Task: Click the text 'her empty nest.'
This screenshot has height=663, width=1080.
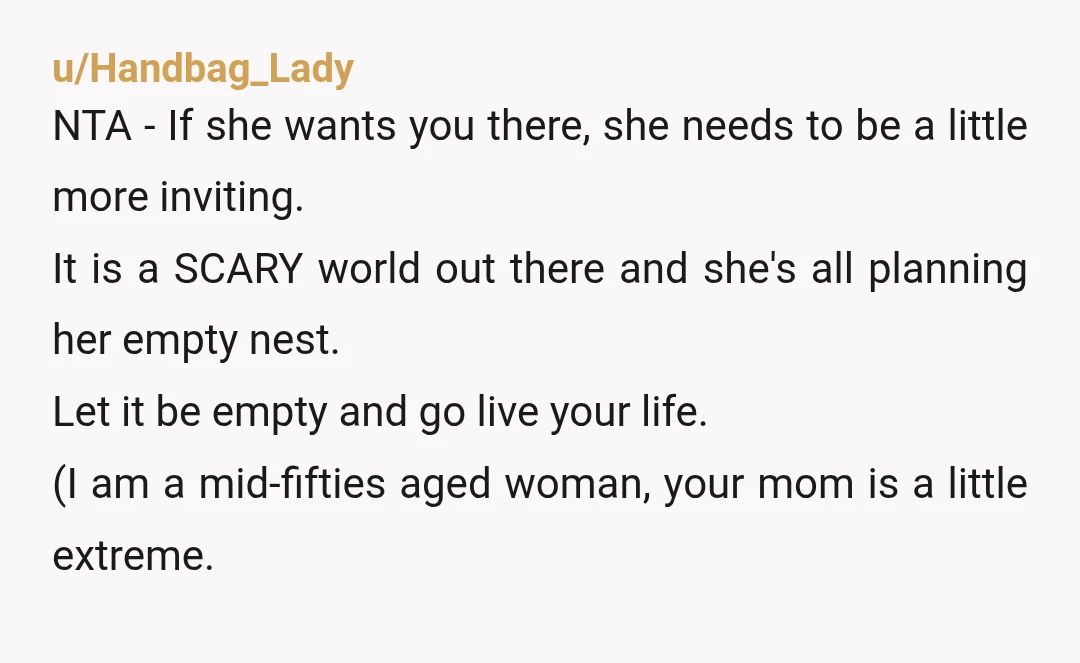Action: tap(196, 340)
